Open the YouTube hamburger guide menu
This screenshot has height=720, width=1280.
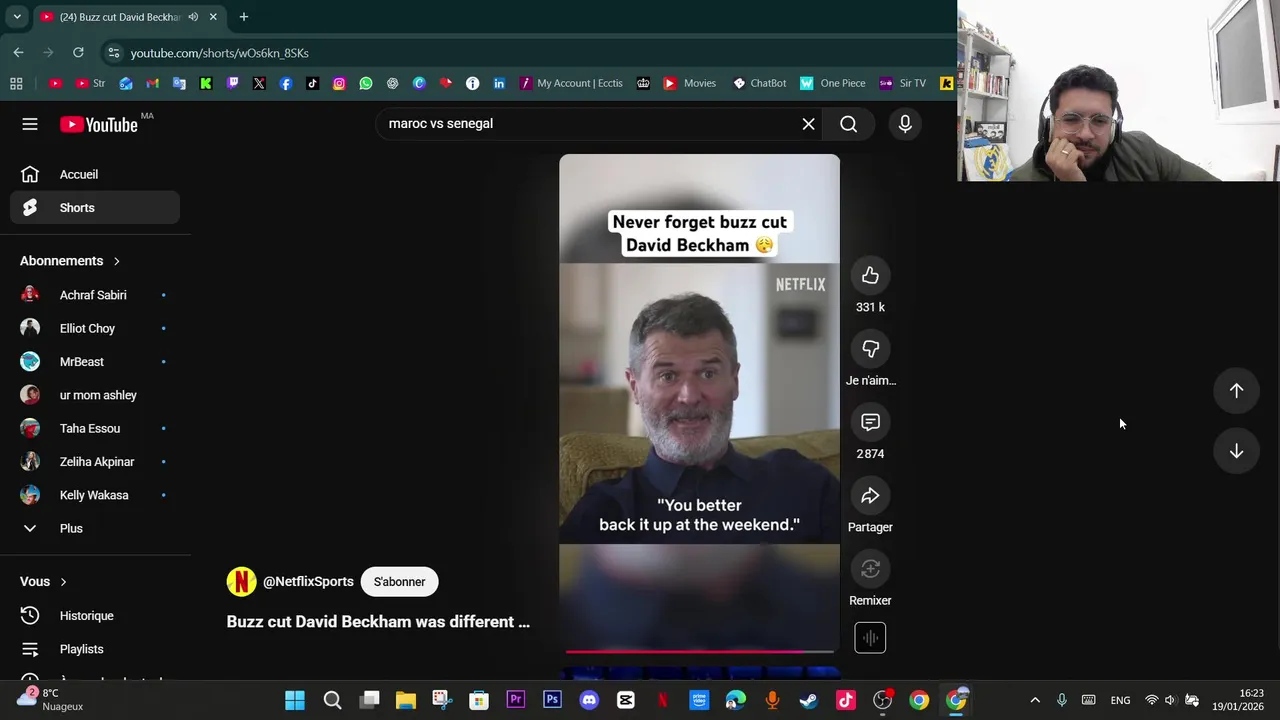(x=30, y=124)
